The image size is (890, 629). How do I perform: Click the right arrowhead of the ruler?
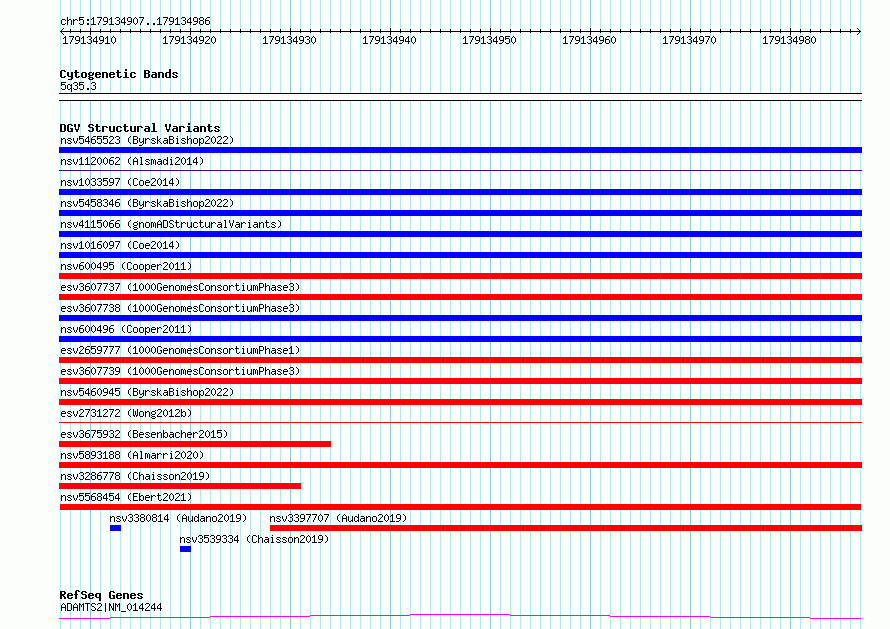tap(859, 31)
